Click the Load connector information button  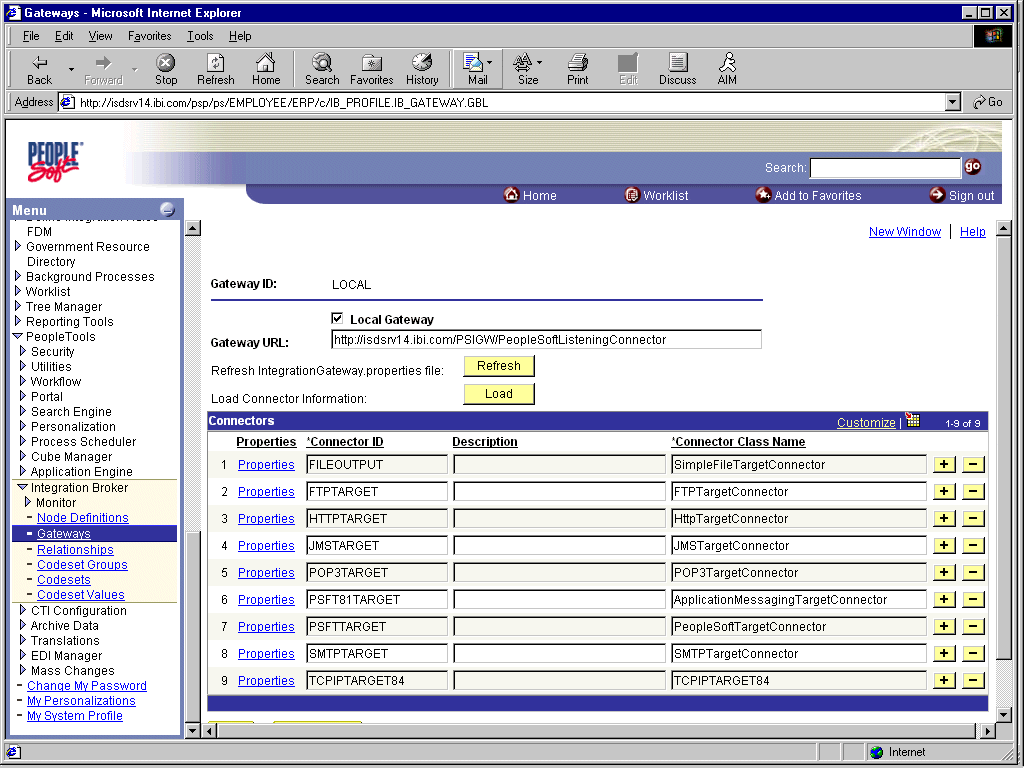(498, 393)
